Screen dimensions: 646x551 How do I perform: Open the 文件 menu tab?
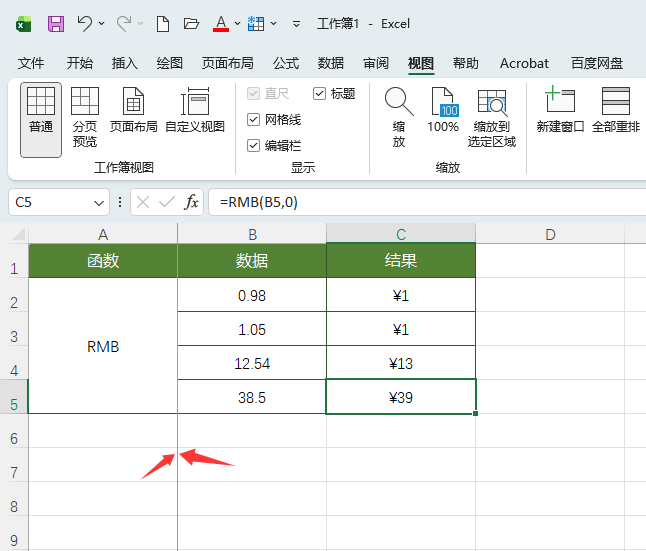(31, 63)
